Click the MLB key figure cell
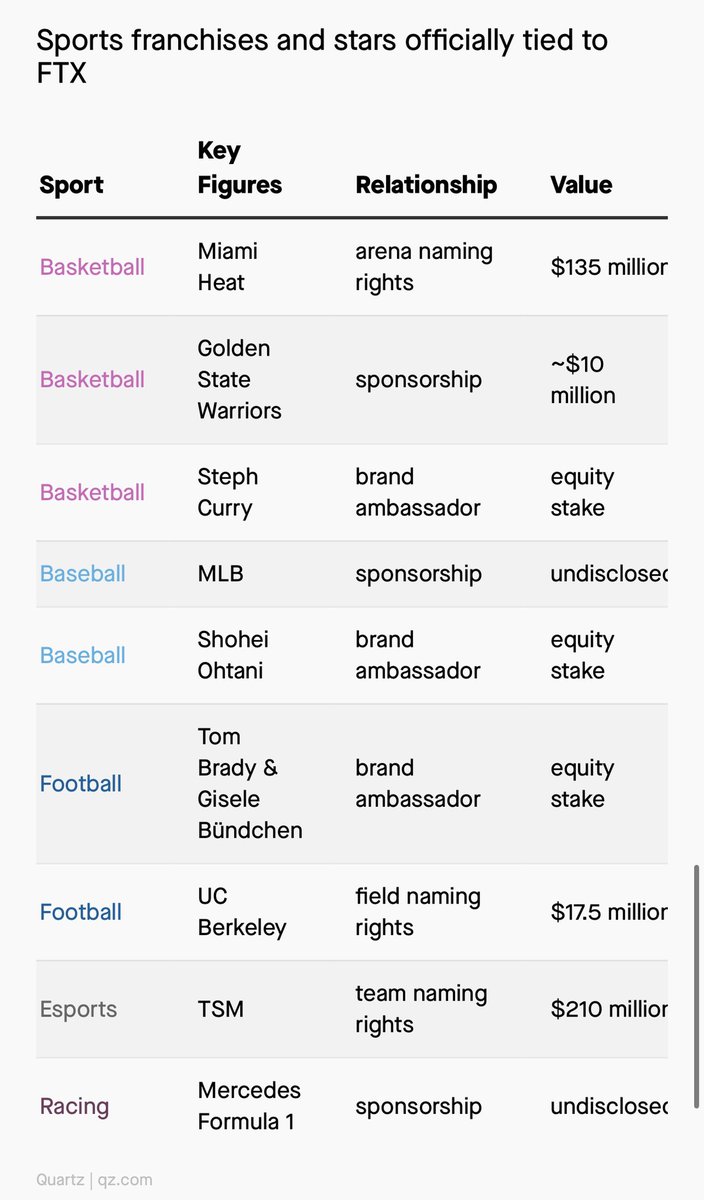 (221, 573)
